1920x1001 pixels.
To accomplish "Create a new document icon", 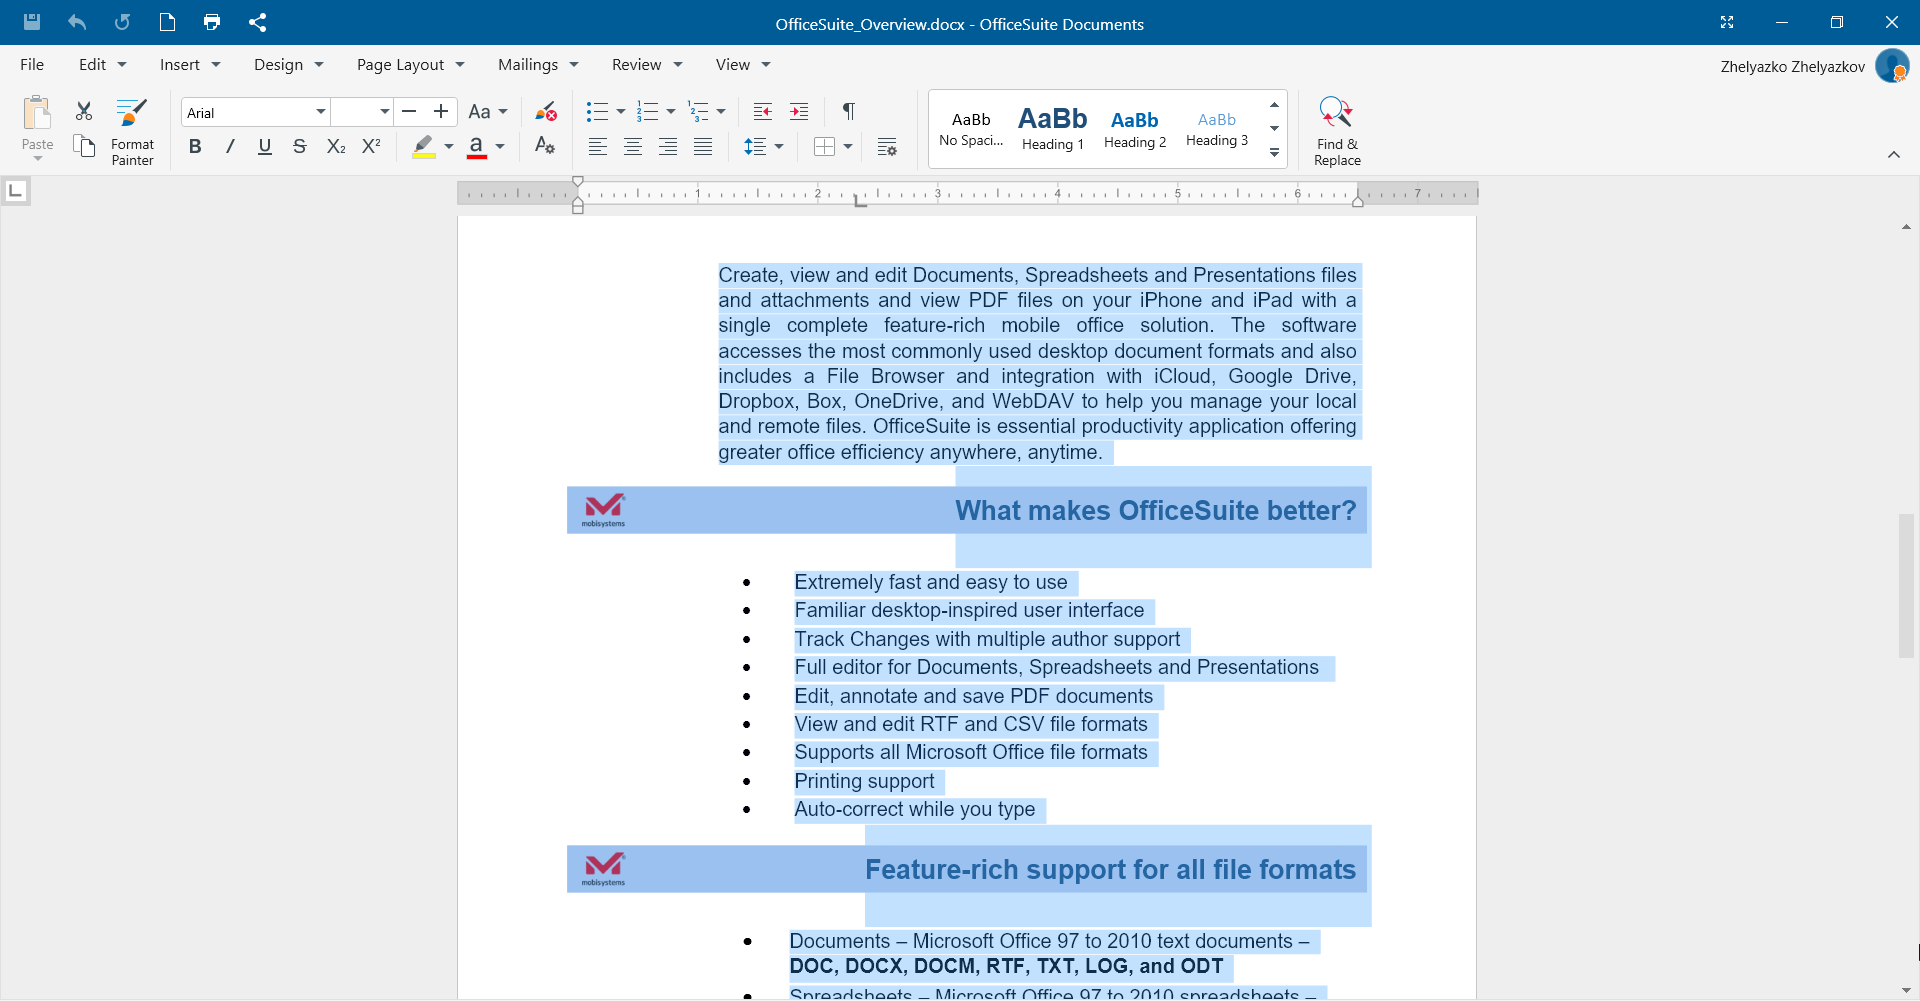I will (167, 22).
